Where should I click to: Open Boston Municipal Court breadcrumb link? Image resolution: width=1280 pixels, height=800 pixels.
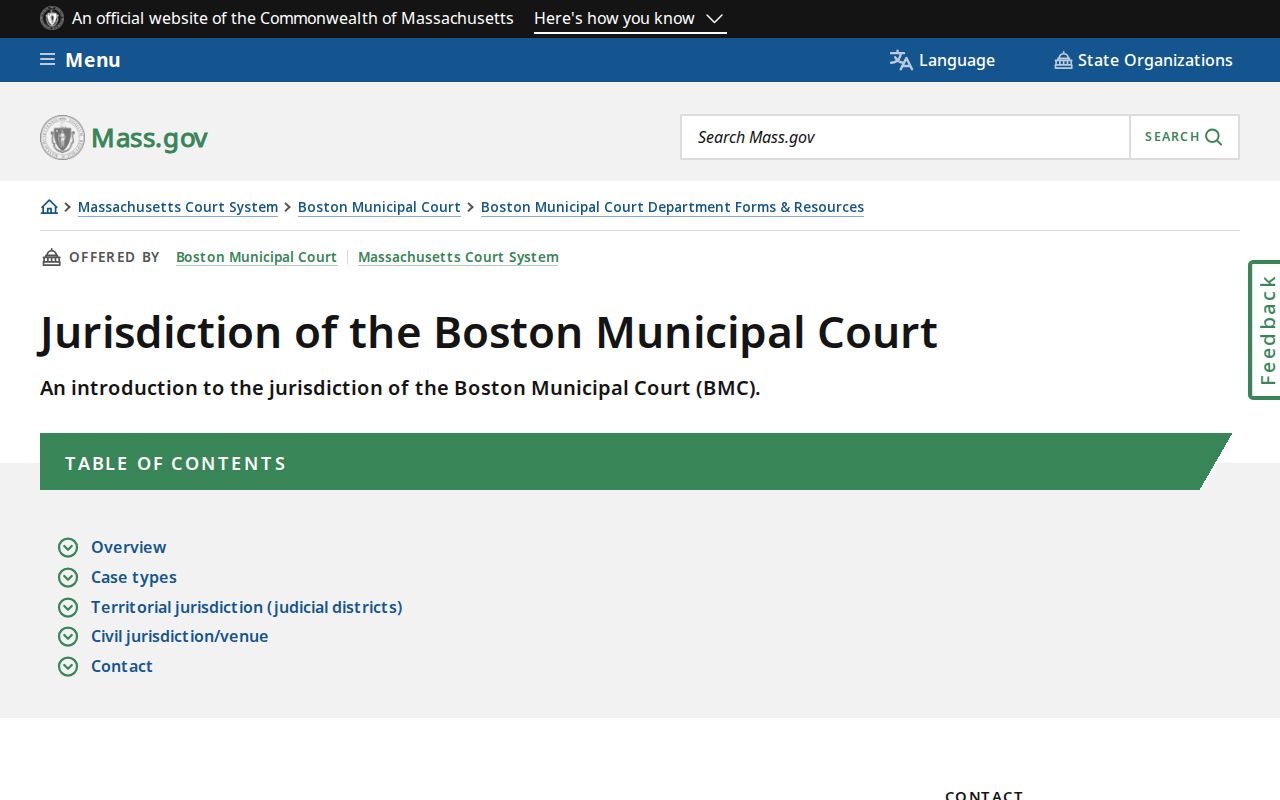pos(379,207)
